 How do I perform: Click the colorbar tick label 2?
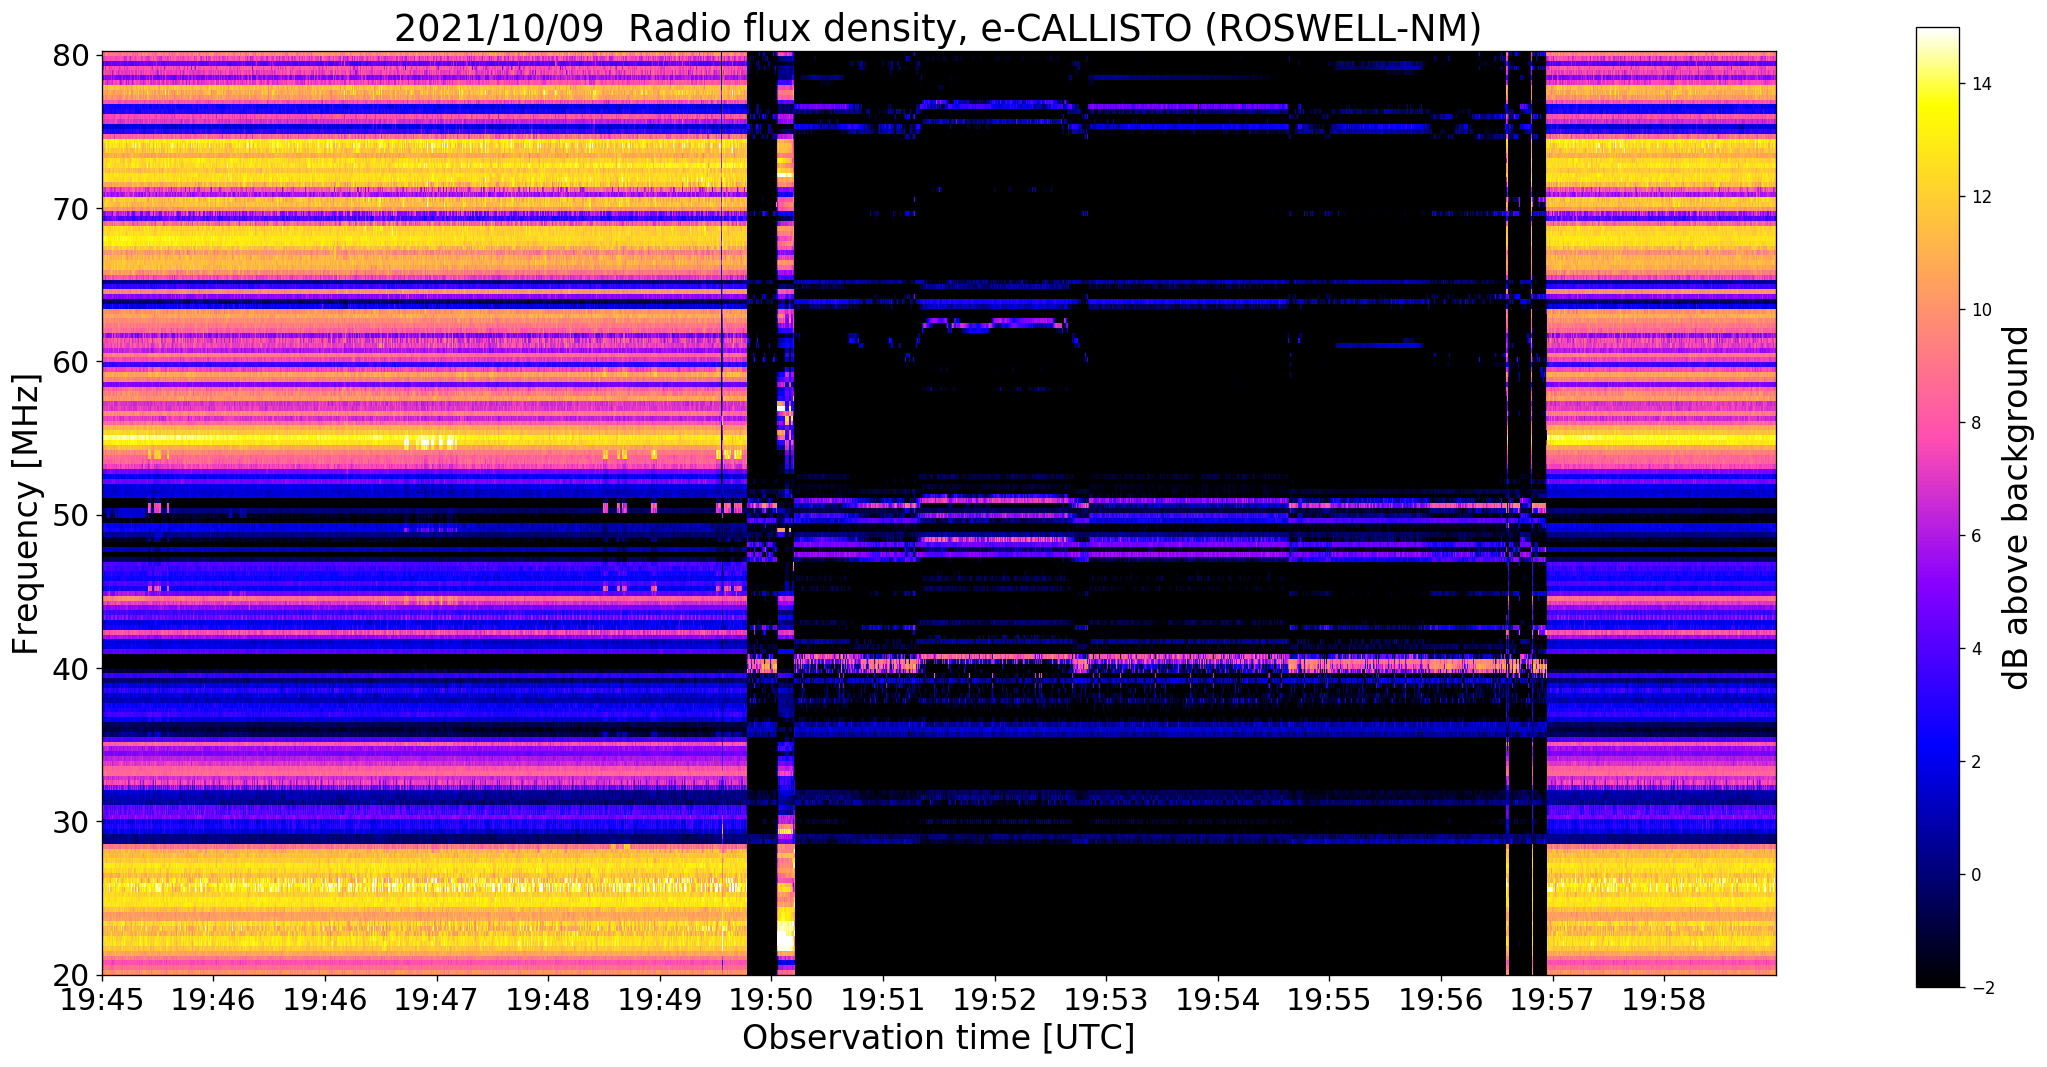click(1975, 762)
